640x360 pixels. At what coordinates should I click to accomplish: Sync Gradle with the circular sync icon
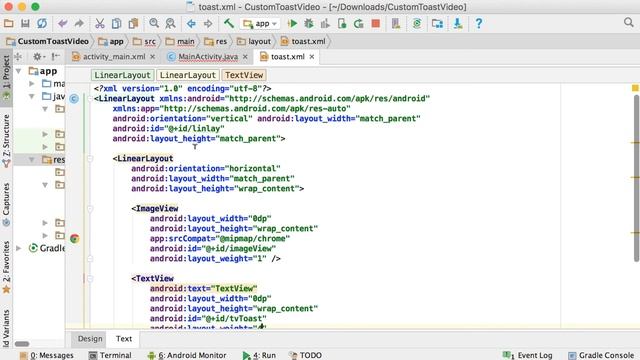point(417,24)
